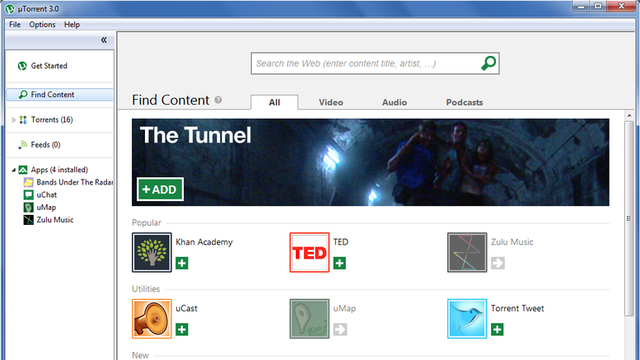Click the Torrent Tweet bird icon
This screenshot has width=640, height=360.
point(467,319)
